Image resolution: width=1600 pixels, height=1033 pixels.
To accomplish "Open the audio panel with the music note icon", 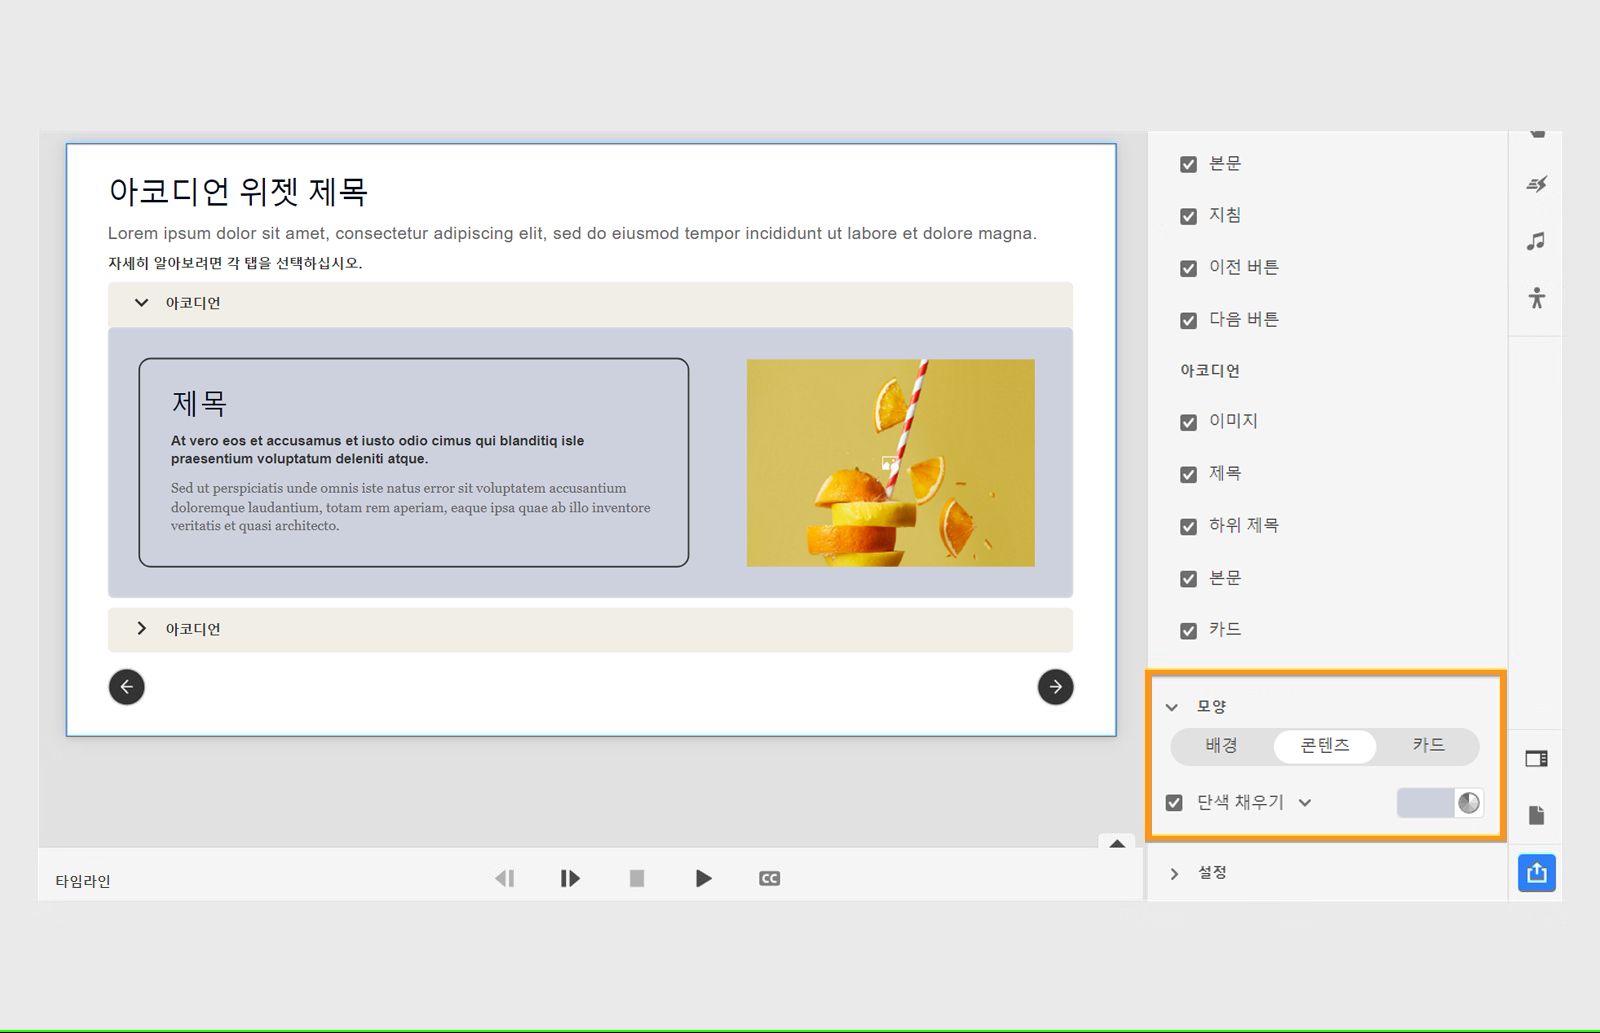I will click(1537, 240).
